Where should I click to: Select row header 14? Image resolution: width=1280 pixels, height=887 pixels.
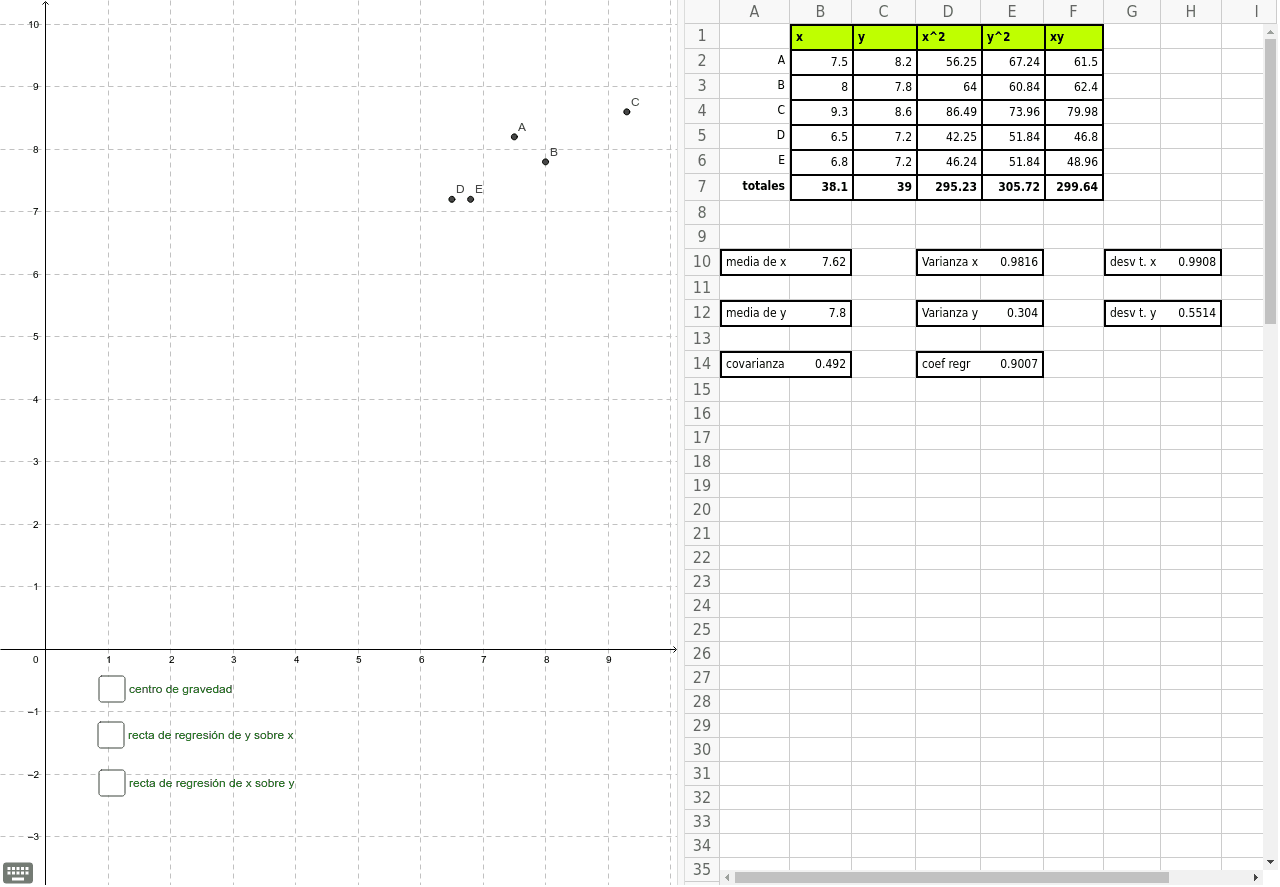702,363
